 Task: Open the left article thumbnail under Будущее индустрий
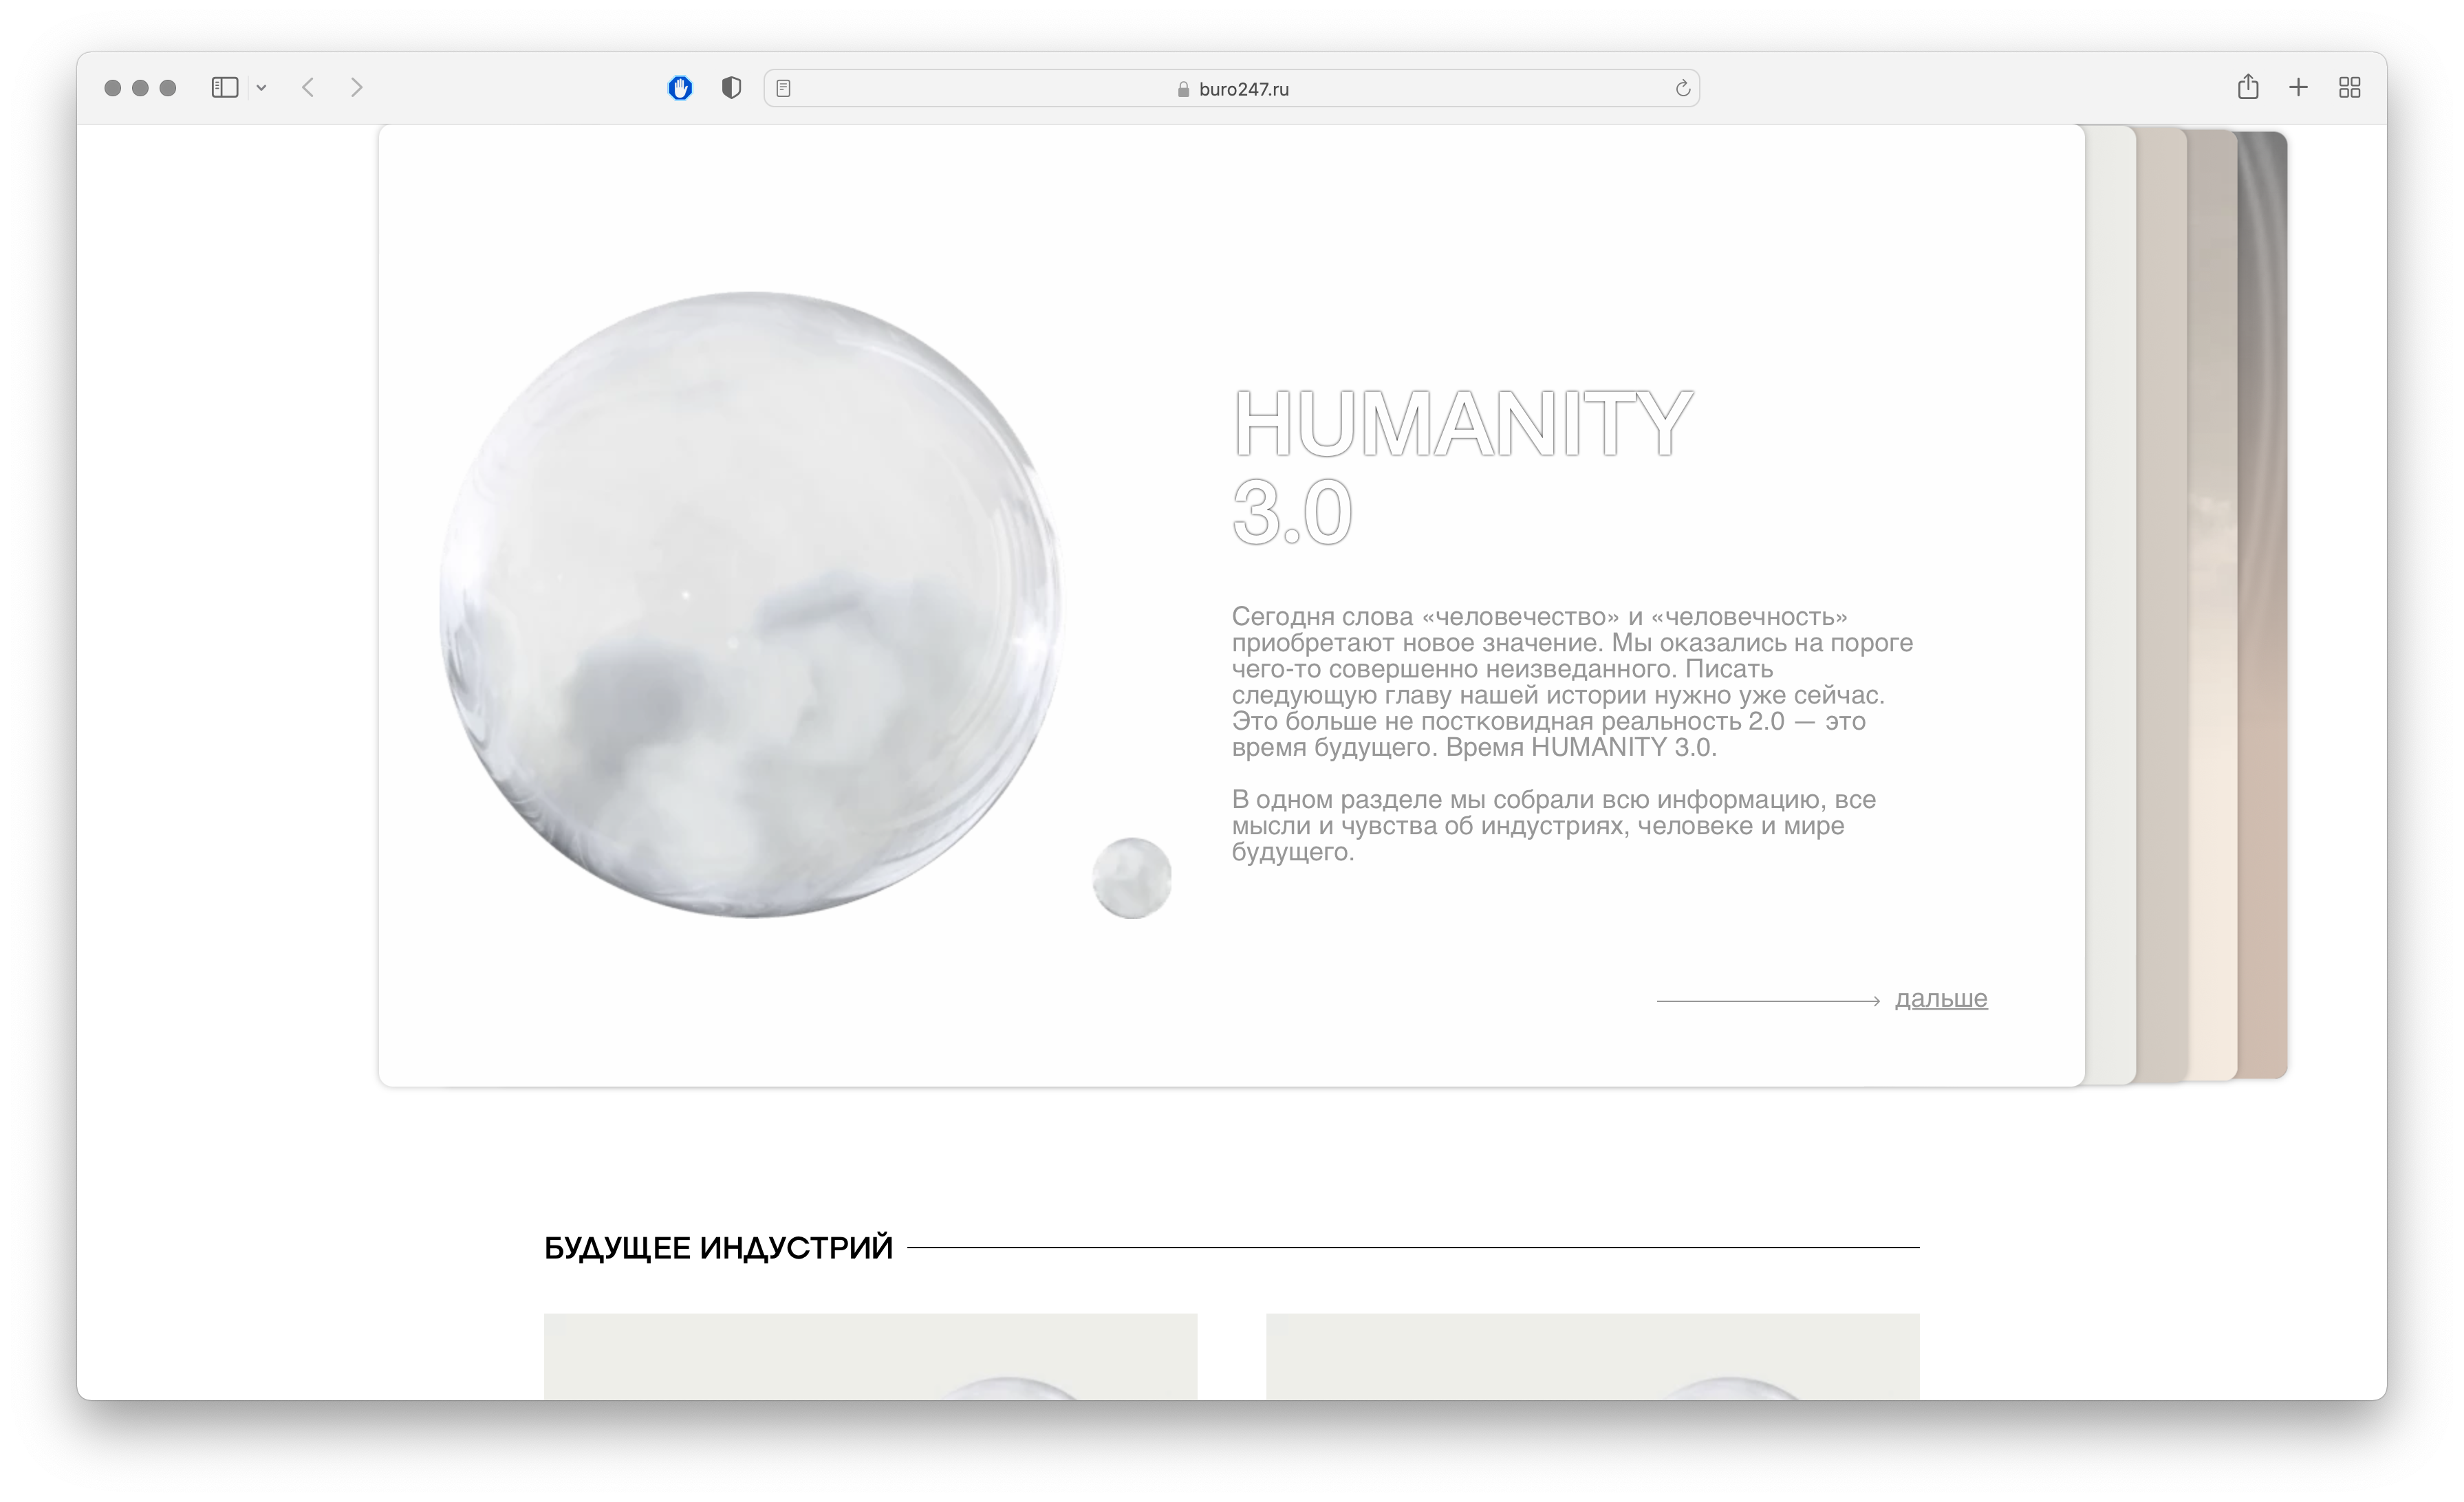click(870, 1356)
